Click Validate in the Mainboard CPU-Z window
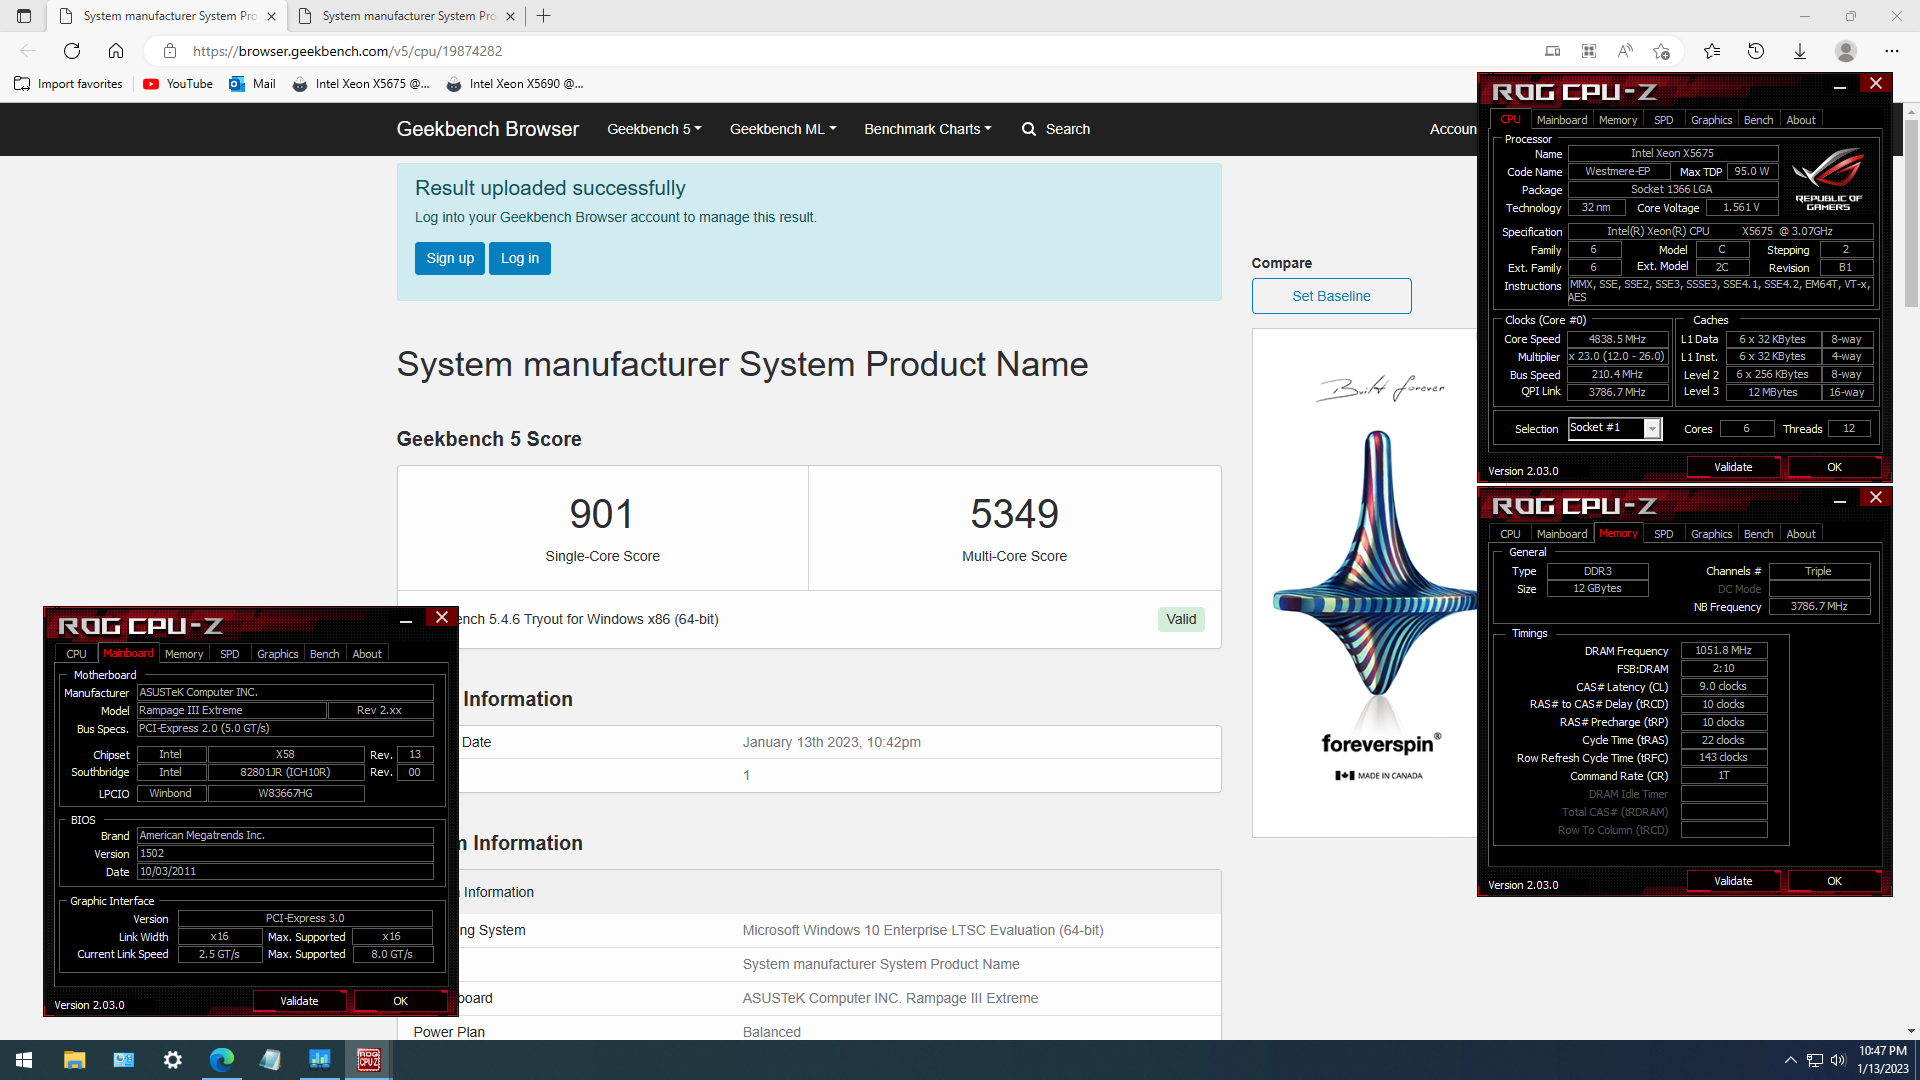Screen dimensions: 1920x1080 coord(299,1001)
